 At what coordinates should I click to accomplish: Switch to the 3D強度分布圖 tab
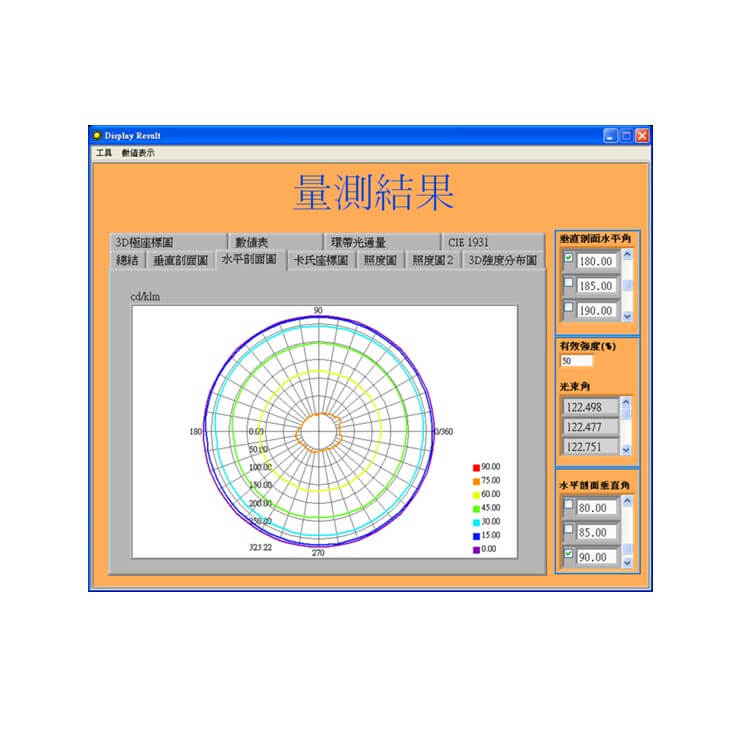tap(502, 260)
